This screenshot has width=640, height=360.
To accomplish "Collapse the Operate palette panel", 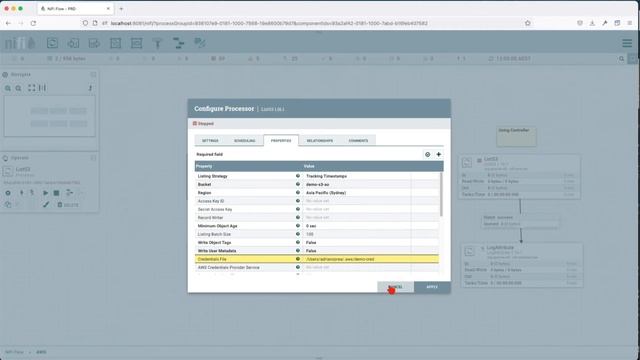I will [93, 158].
